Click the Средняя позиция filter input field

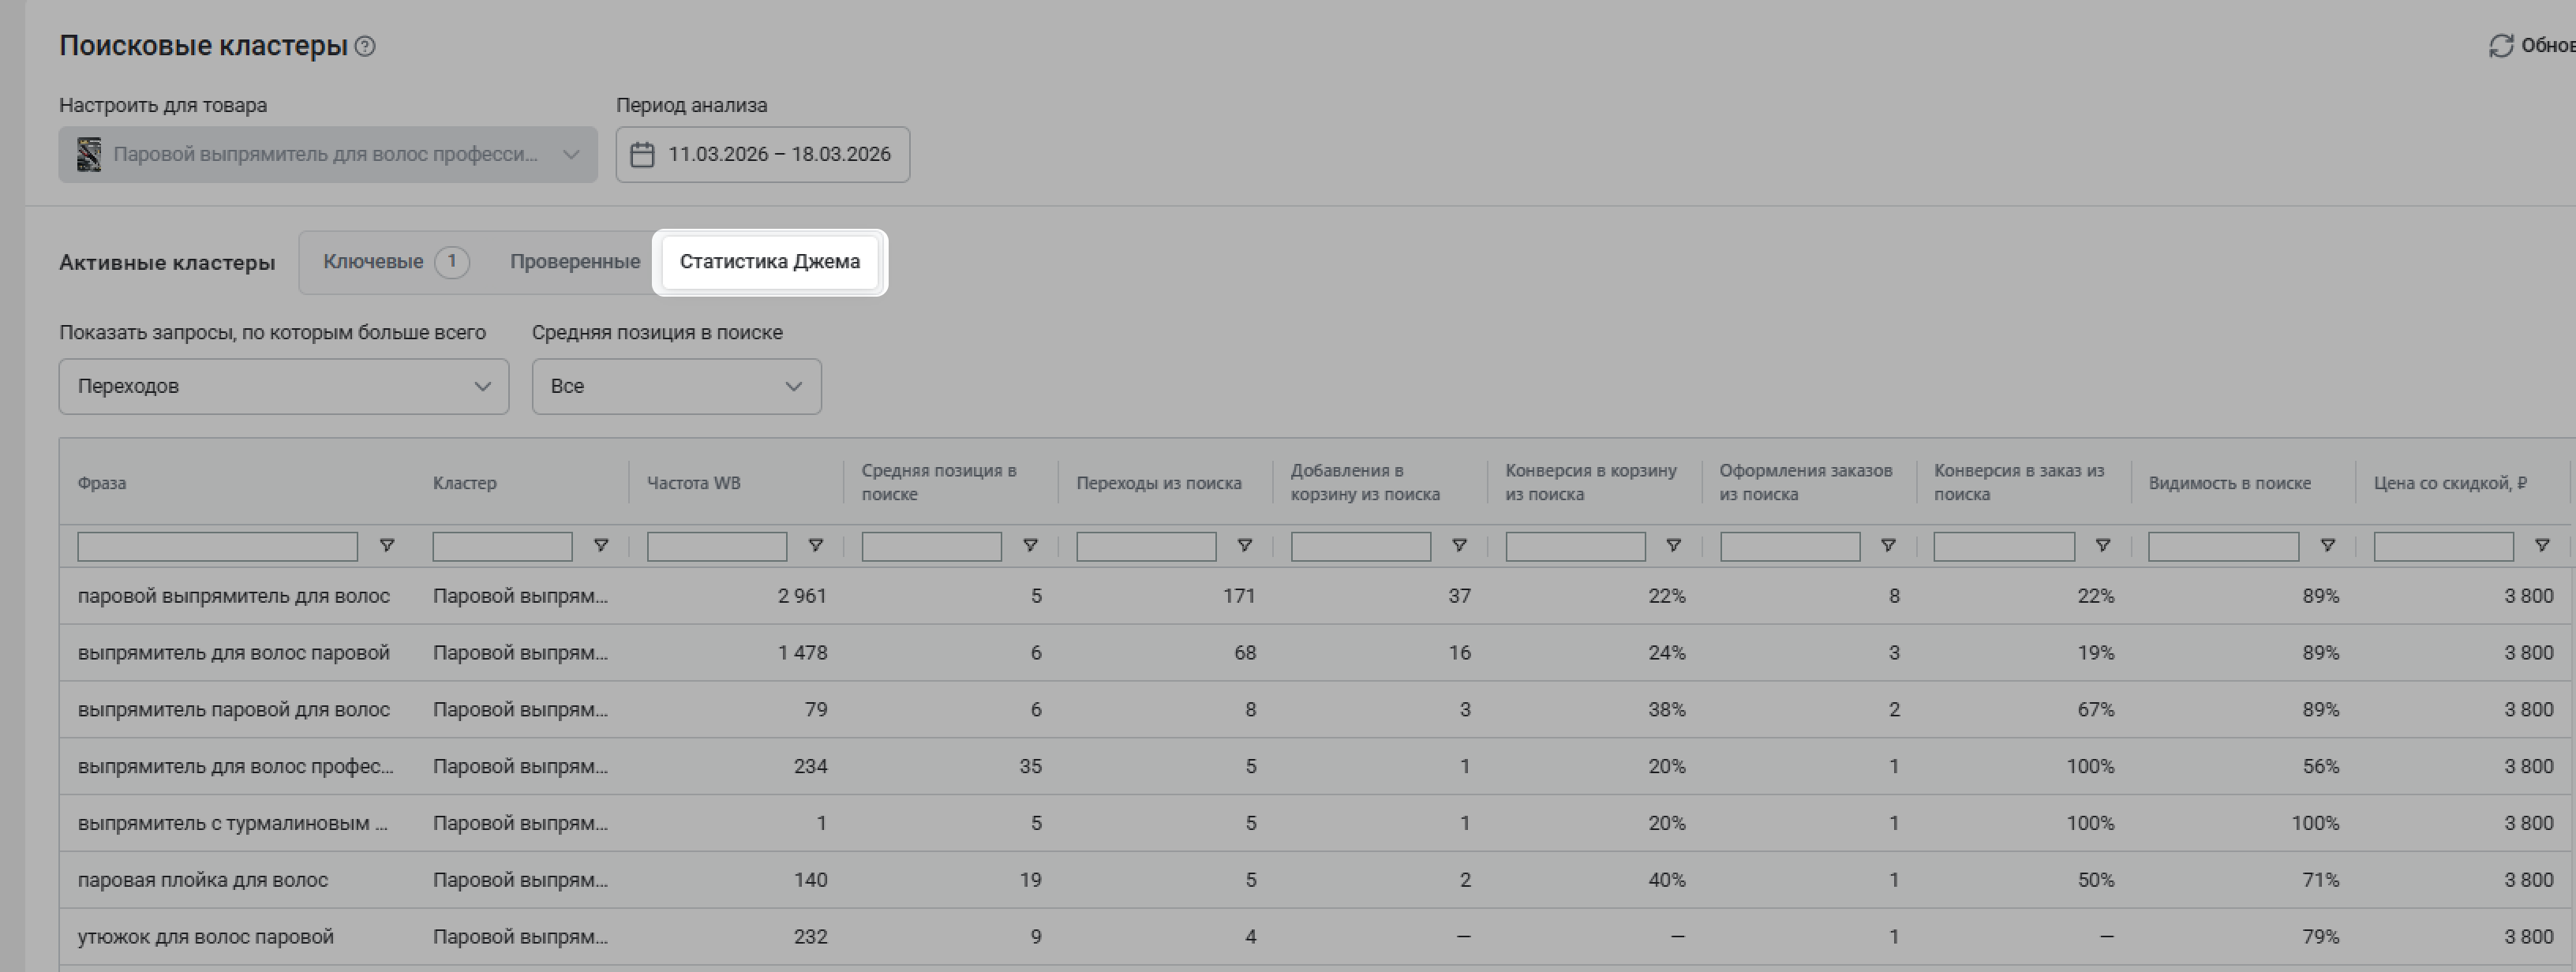tap(931, 547)
